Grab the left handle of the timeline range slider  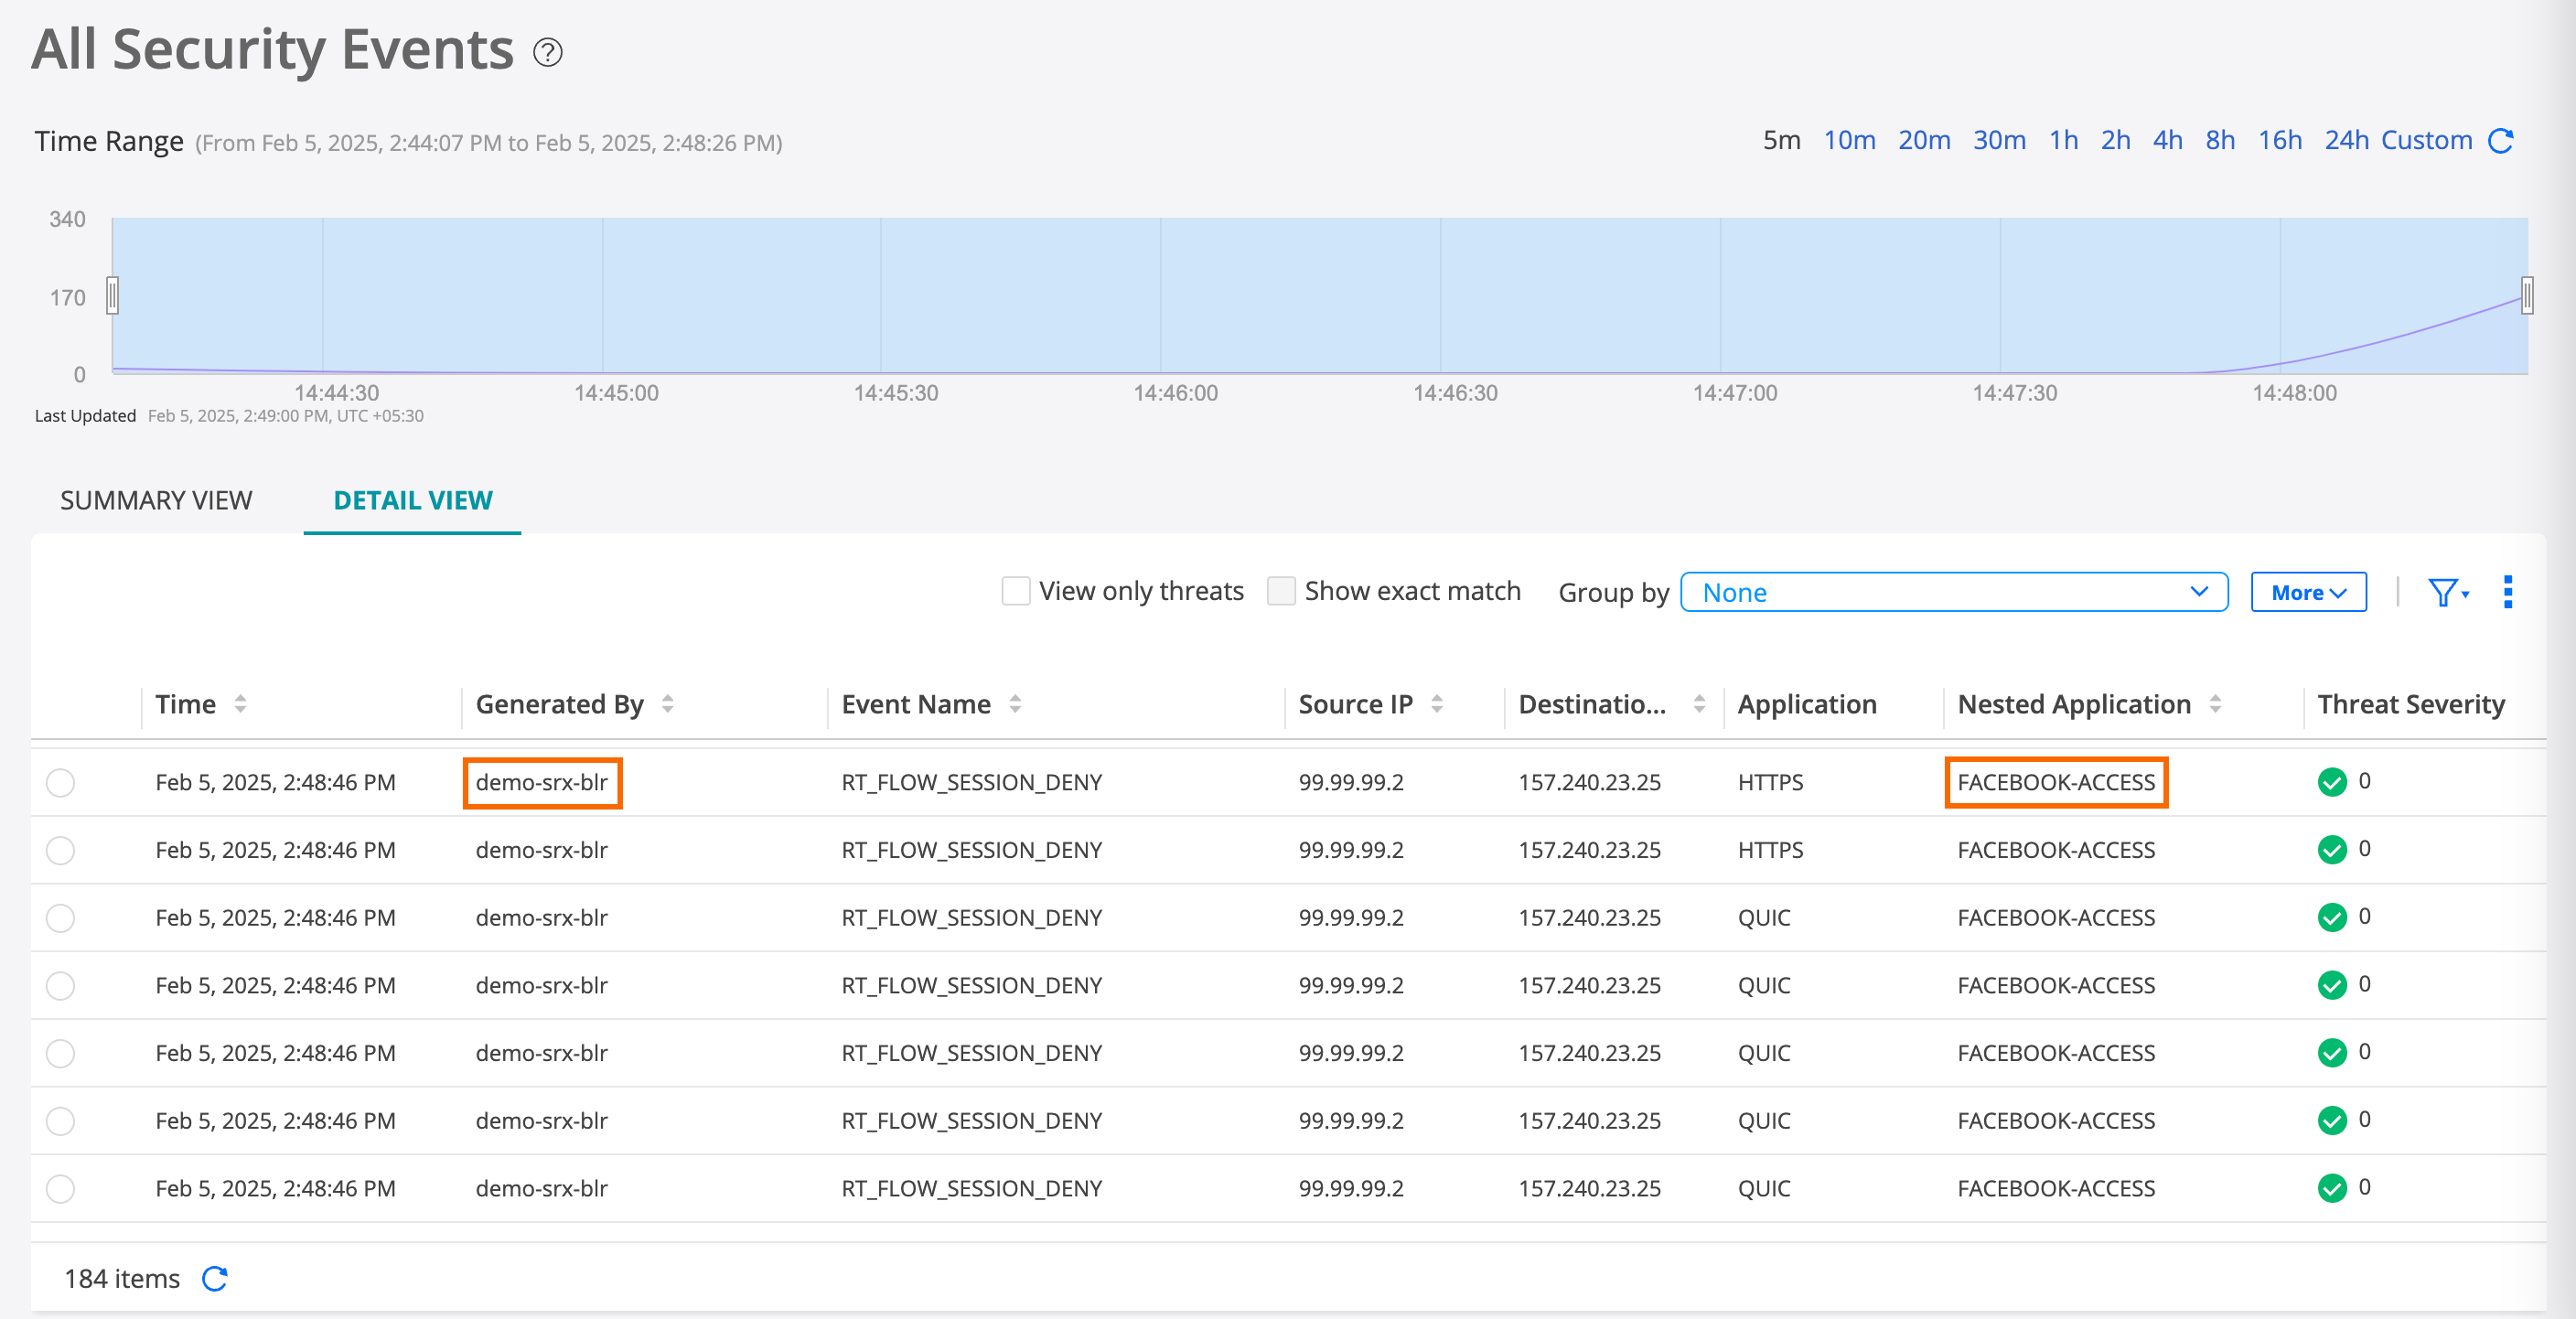point(113,296)
